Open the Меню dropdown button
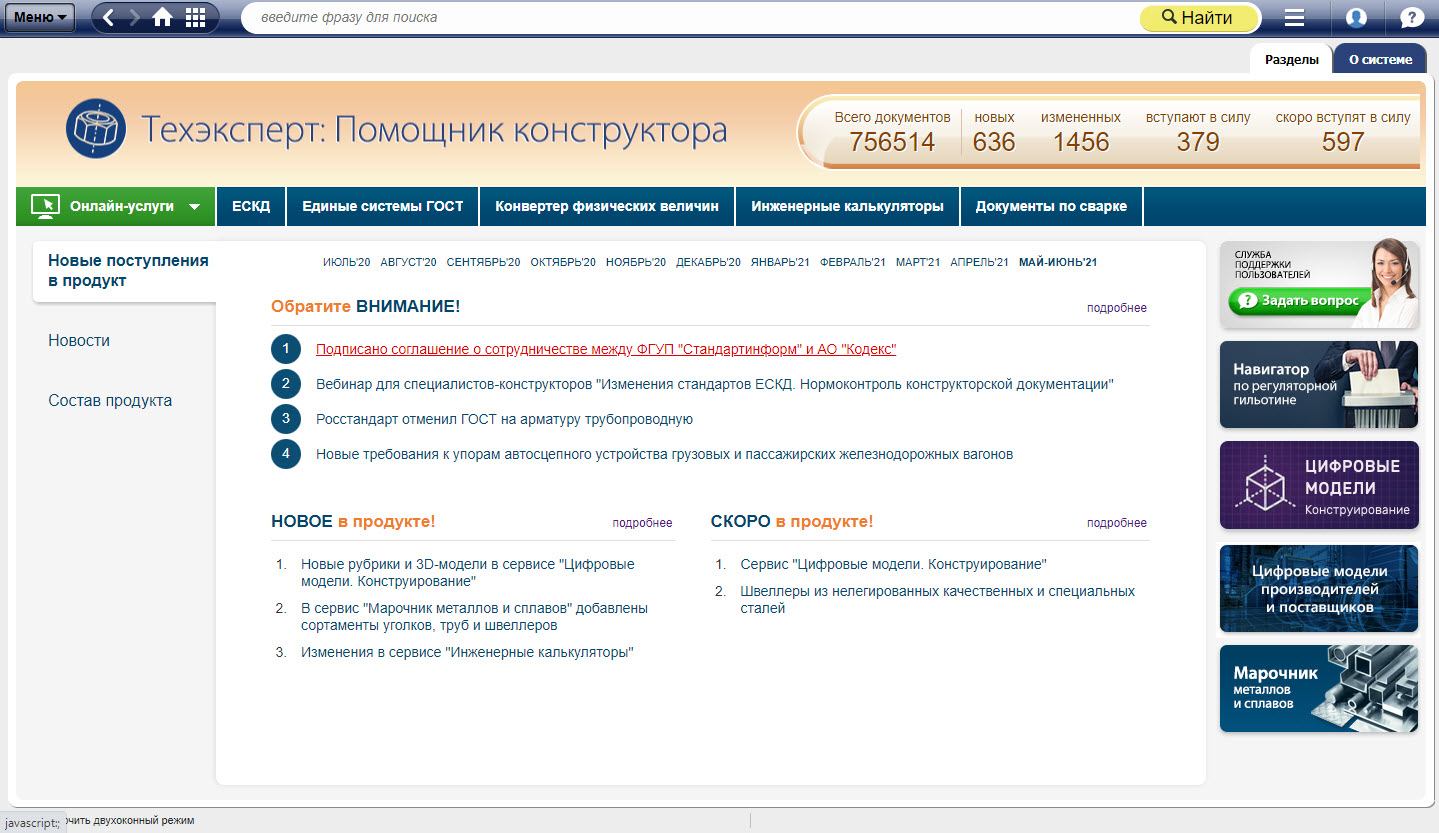This screenshot has width=1439, height=833. tap(40, 17)
